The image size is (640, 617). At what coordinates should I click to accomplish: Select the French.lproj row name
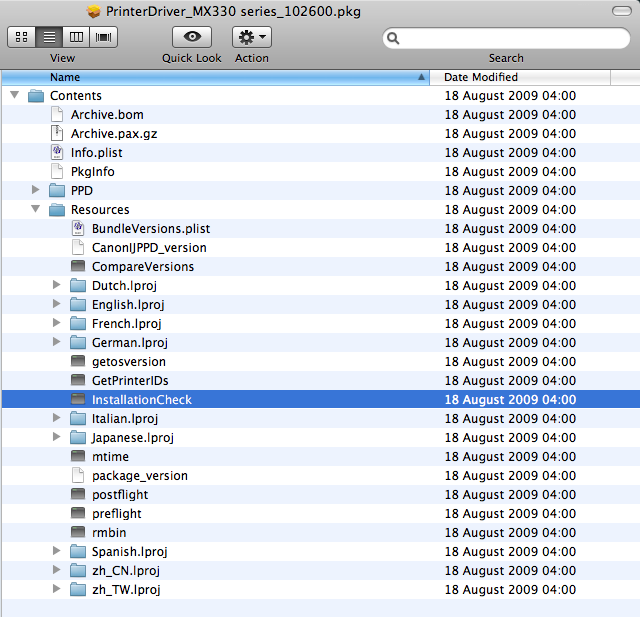127,324
